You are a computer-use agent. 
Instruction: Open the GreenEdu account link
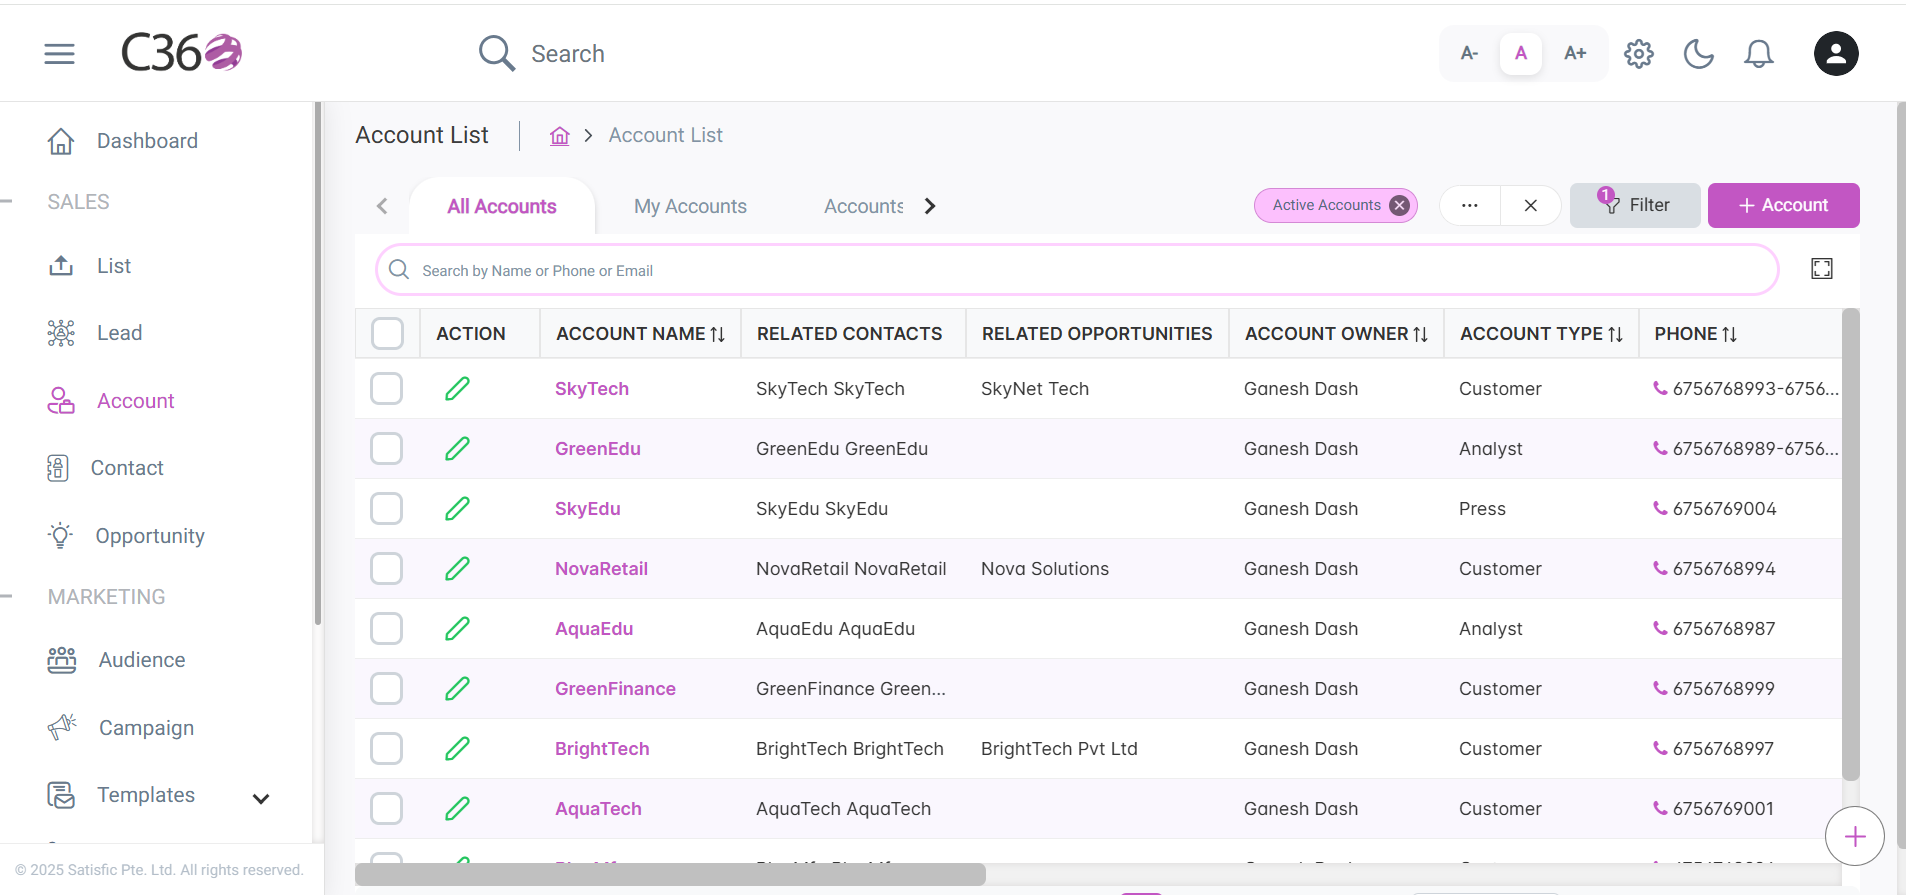coord(598,449)
